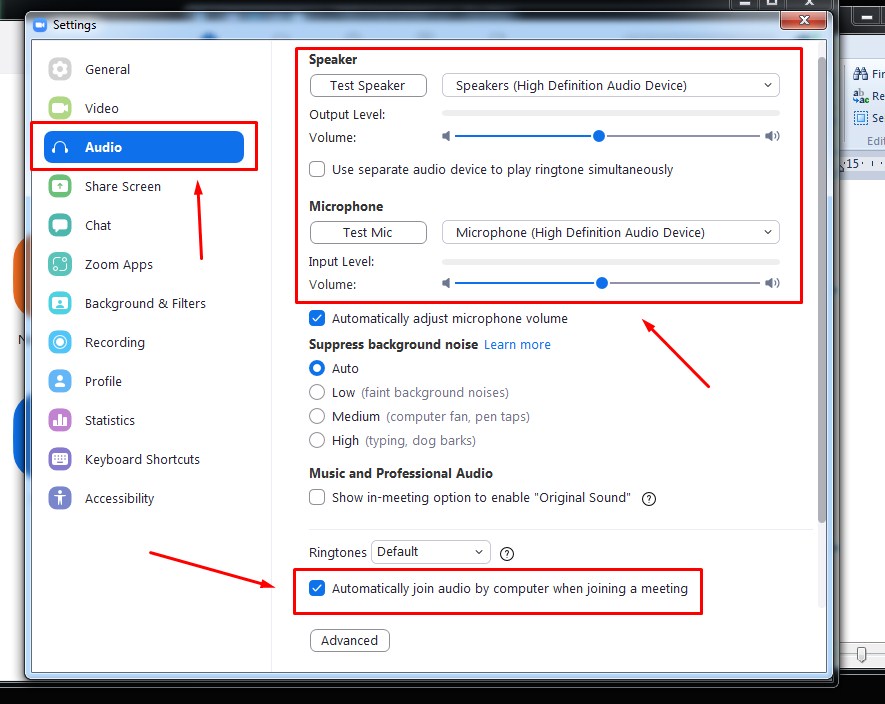This screenshot has width=885, height=704.
Task: Click the Ringtones help question icon
Action: [507, 554]
